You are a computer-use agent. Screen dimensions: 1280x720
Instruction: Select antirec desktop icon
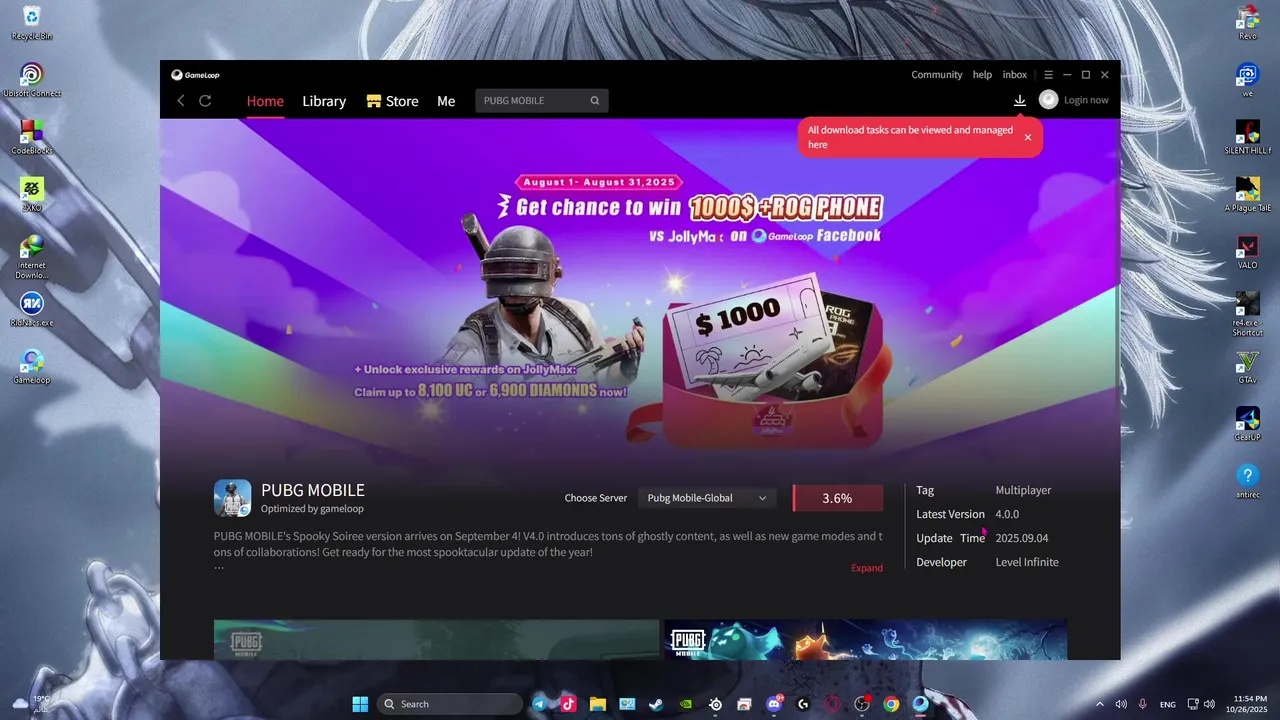click(x=1247, y=481)
